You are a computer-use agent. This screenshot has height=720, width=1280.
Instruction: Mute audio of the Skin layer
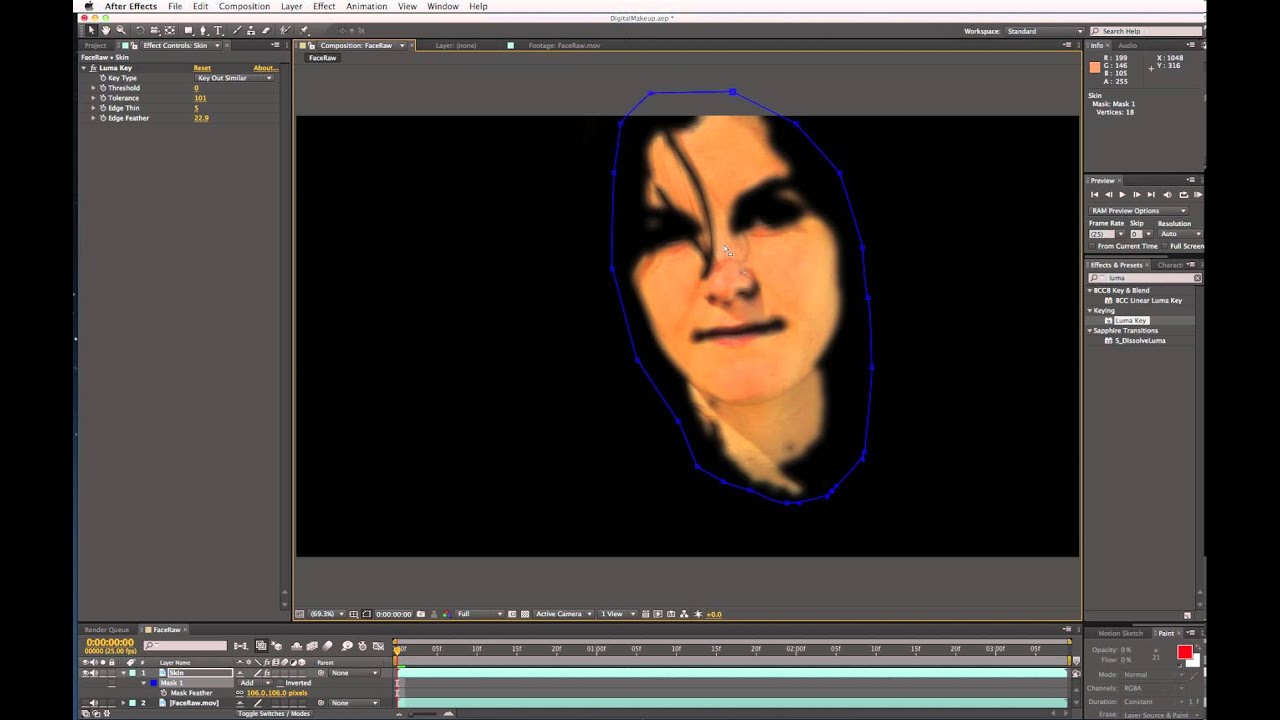[94, 673]
